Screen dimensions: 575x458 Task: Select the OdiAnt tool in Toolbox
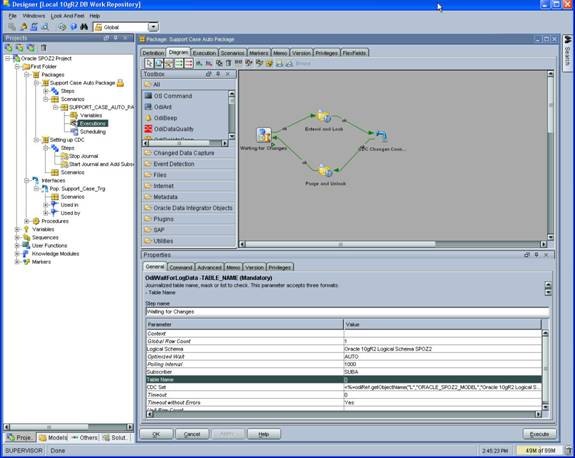coord(158,107)
